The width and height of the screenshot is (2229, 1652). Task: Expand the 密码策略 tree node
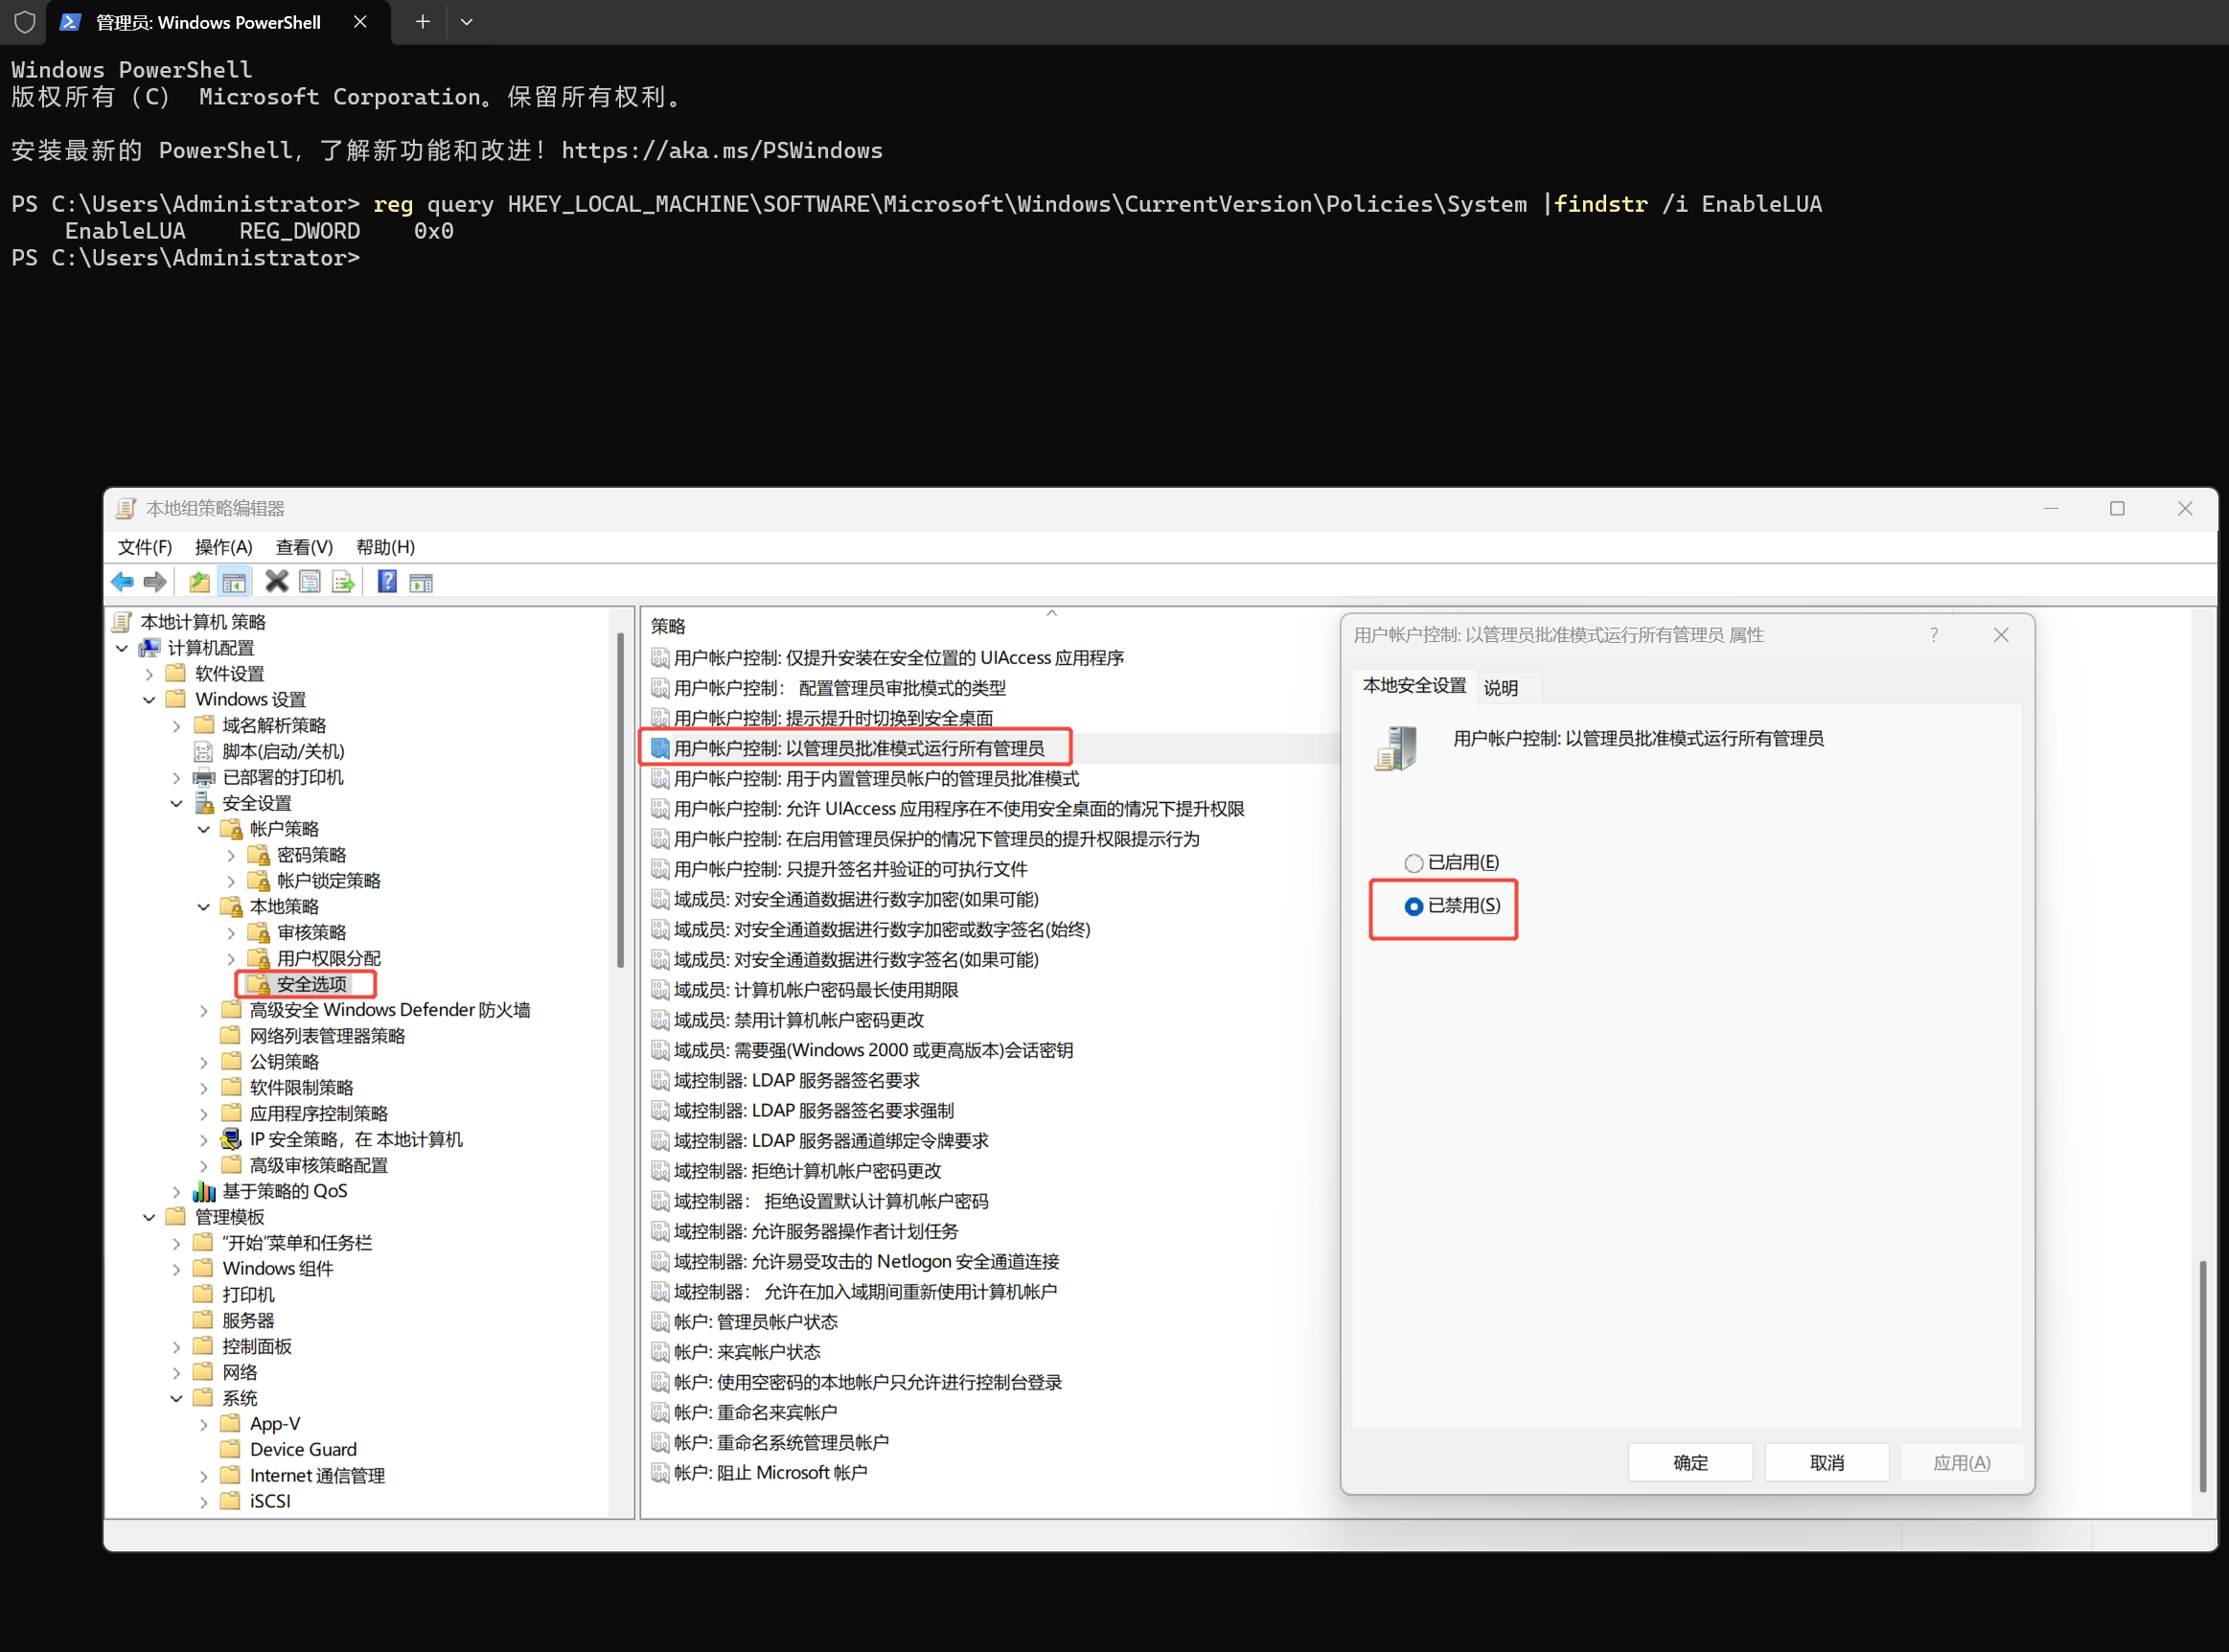(231, 855)
